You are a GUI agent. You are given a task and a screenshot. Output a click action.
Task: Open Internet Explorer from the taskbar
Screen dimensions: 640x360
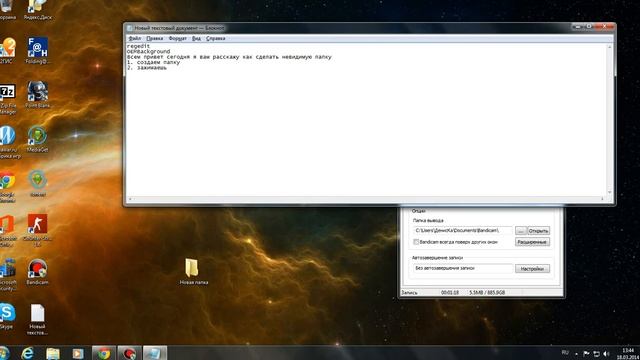pyautogui.click(x=27, y=353)
